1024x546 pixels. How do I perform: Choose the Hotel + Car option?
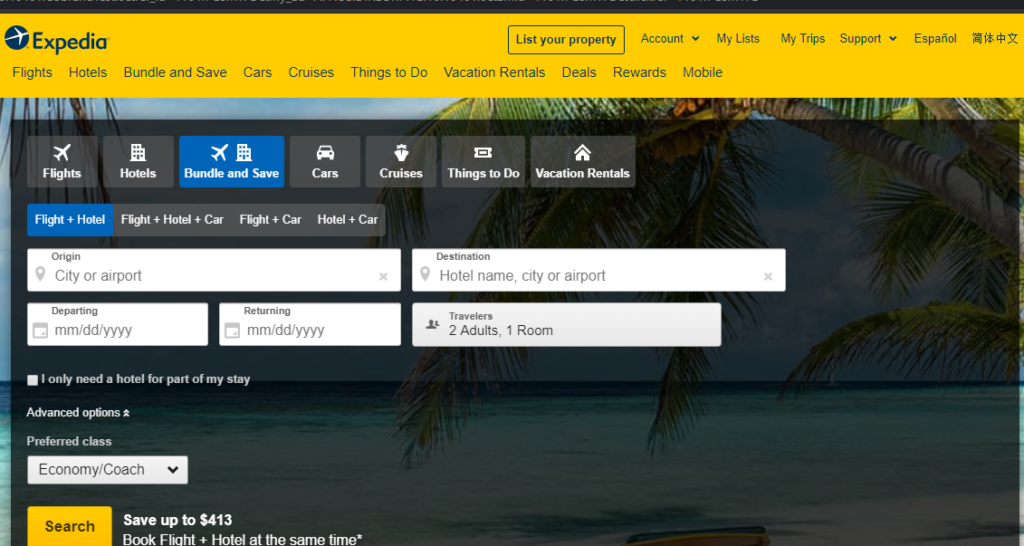click(x=347, y=220)
